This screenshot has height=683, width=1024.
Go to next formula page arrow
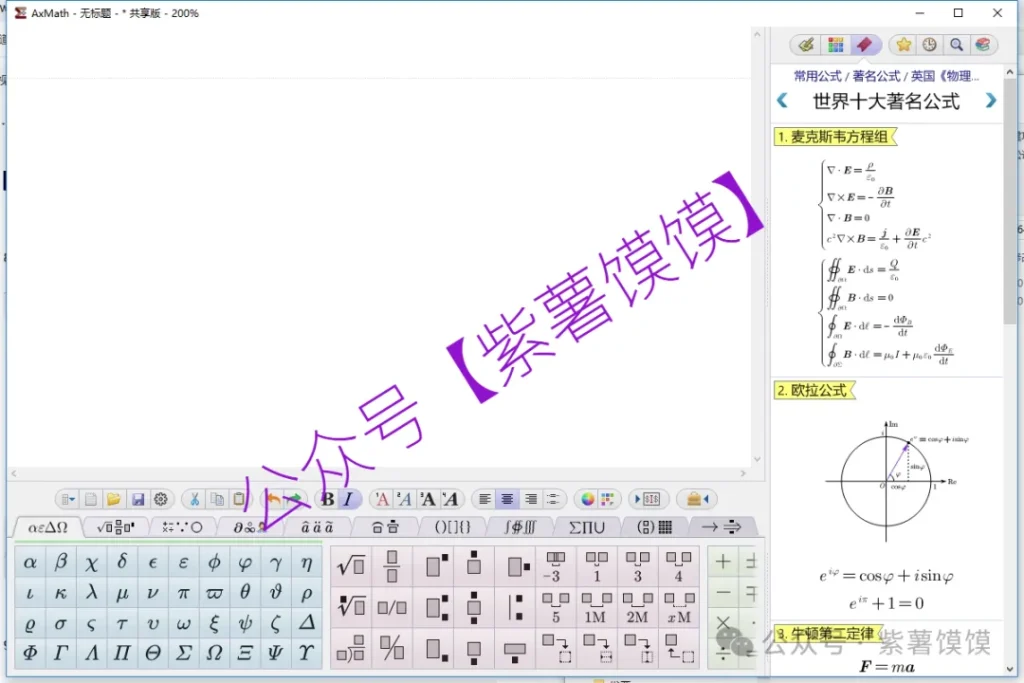990,101
